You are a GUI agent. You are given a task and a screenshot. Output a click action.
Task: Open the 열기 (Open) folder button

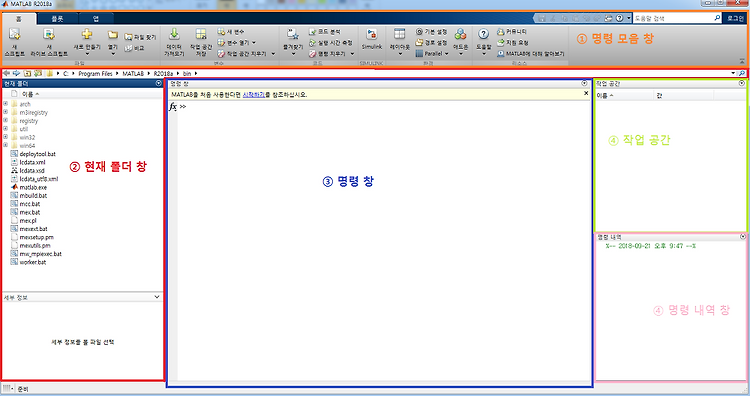(113, 42)
